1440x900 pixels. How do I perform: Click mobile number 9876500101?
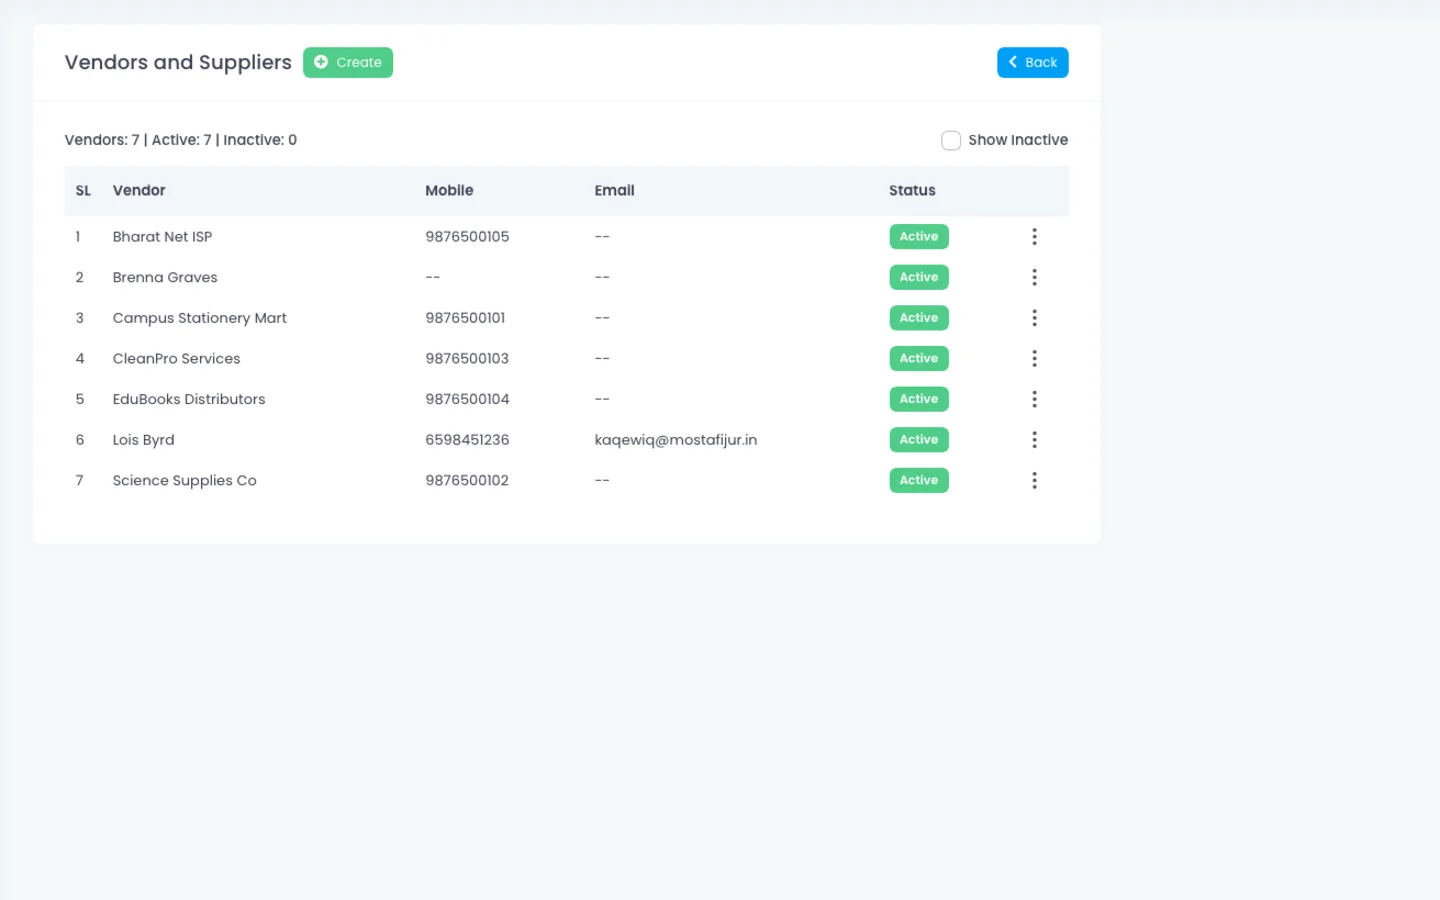[465, 318]
